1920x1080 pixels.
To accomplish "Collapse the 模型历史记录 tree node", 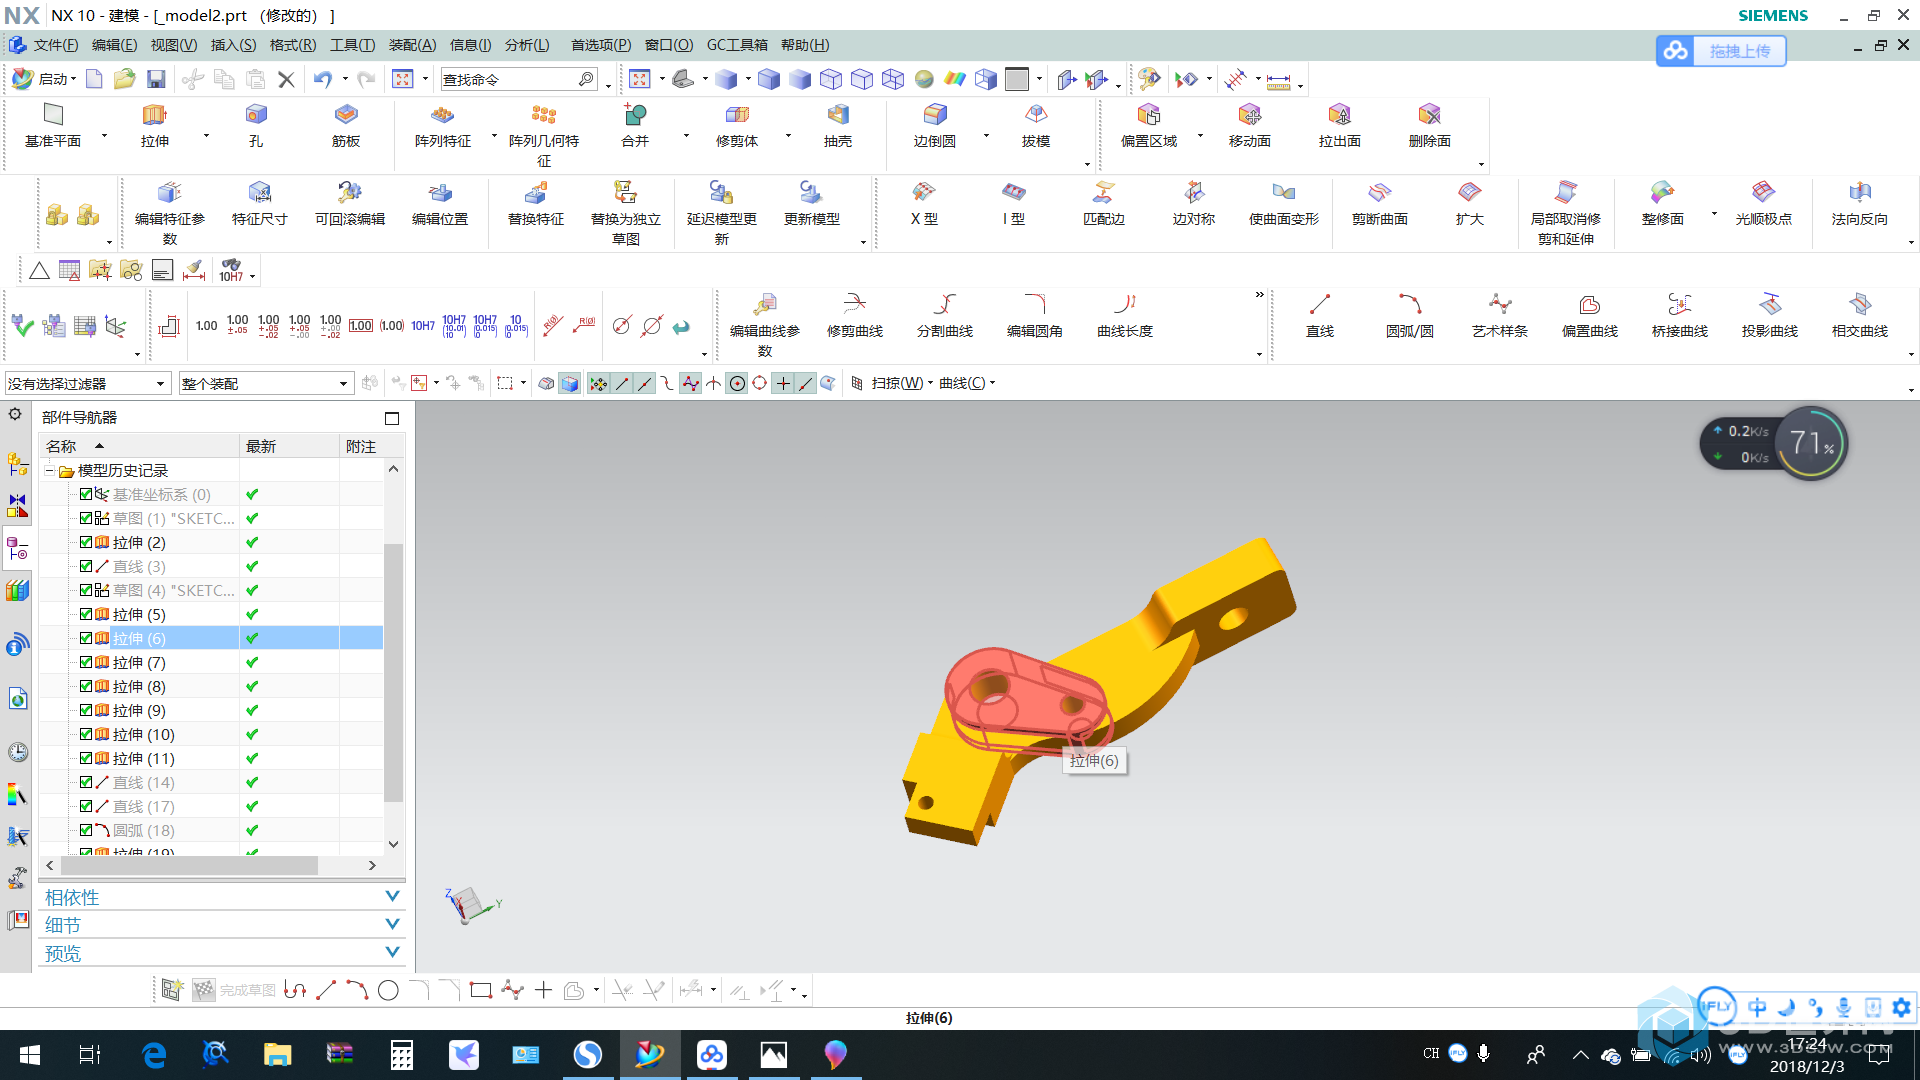I will [x=49, y=470].
